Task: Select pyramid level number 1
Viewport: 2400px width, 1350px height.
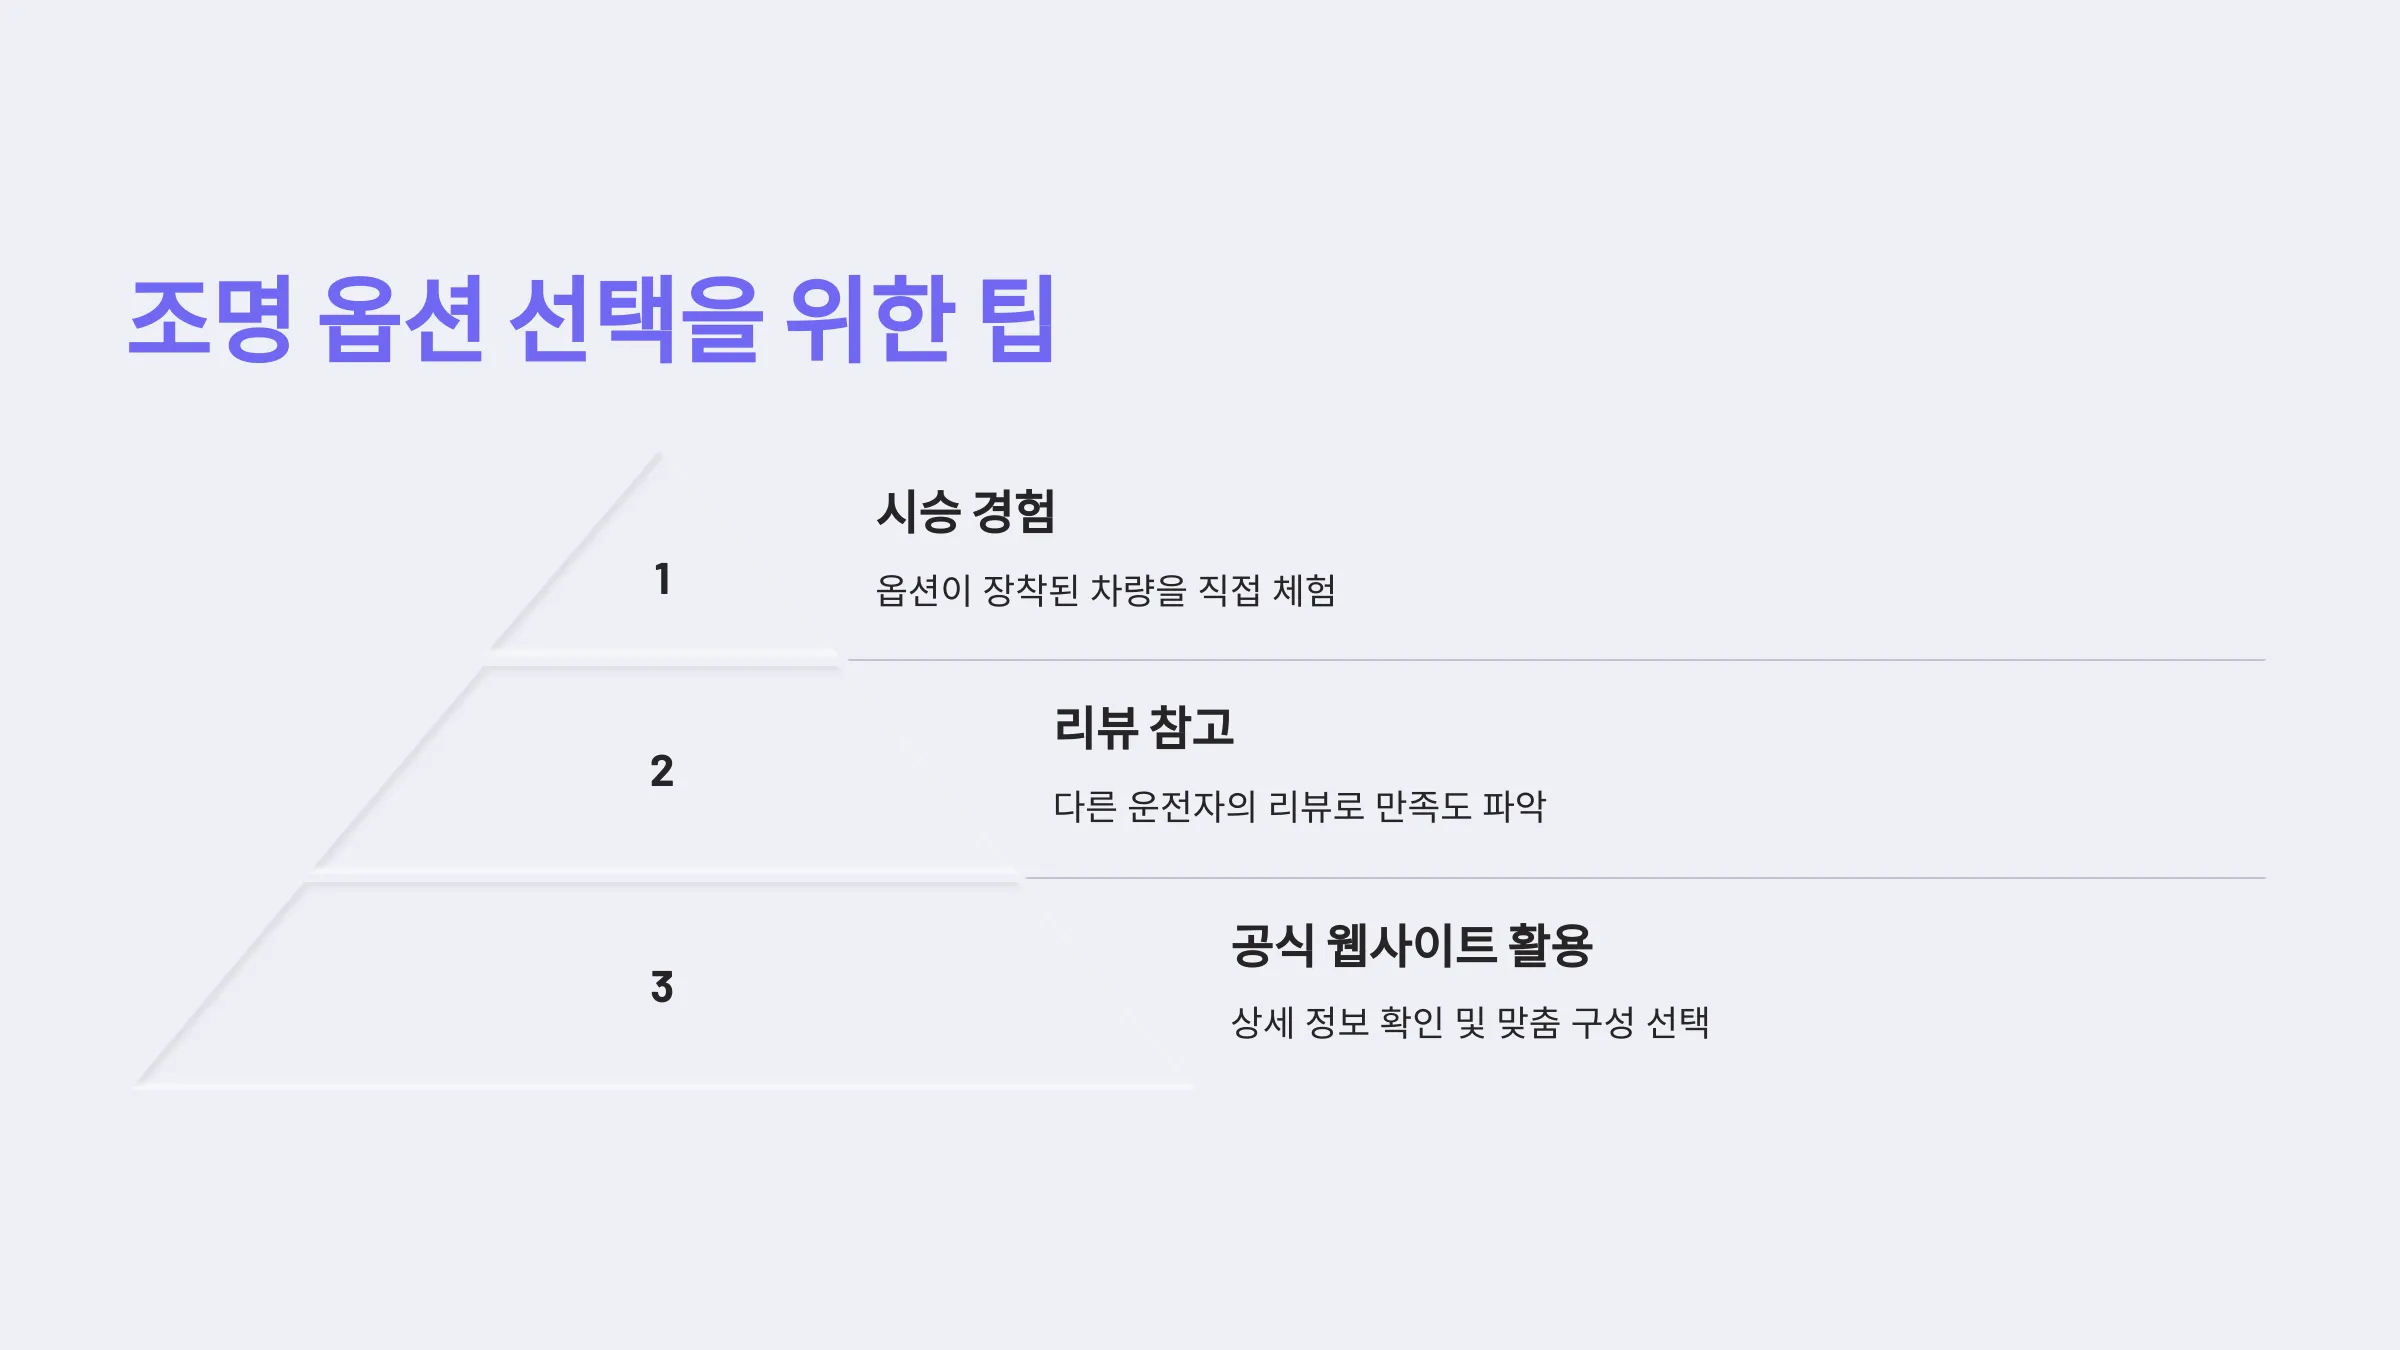Action: coord(662,579)
